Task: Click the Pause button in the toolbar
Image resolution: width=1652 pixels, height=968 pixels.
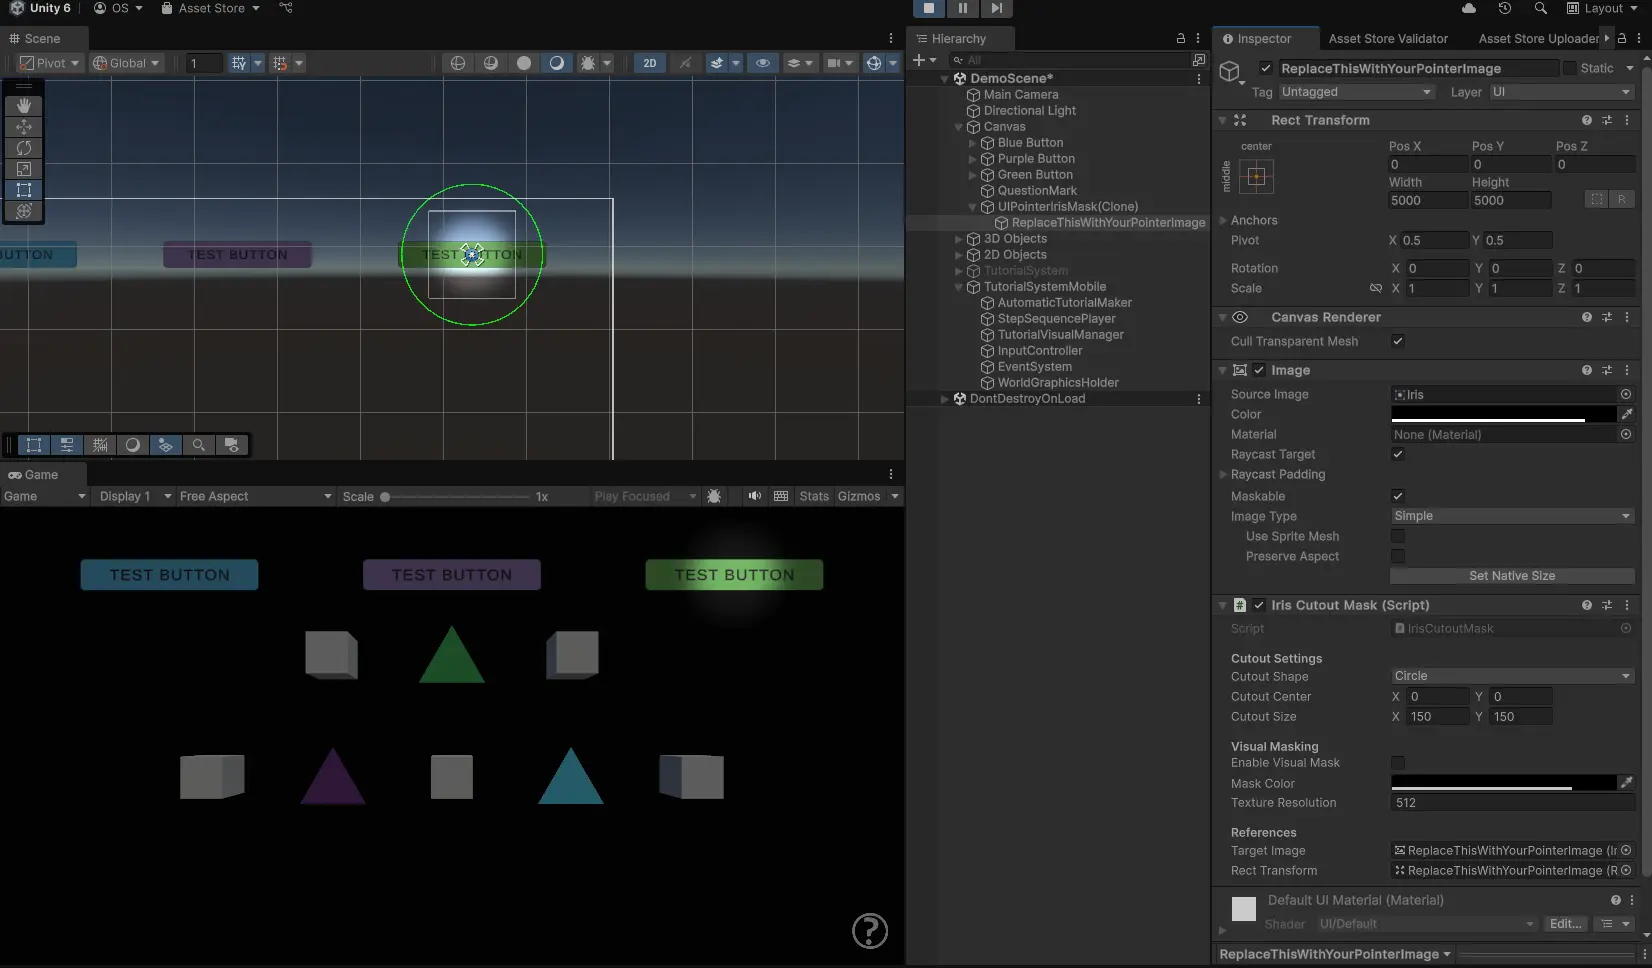Action: (x=962, y=8)
